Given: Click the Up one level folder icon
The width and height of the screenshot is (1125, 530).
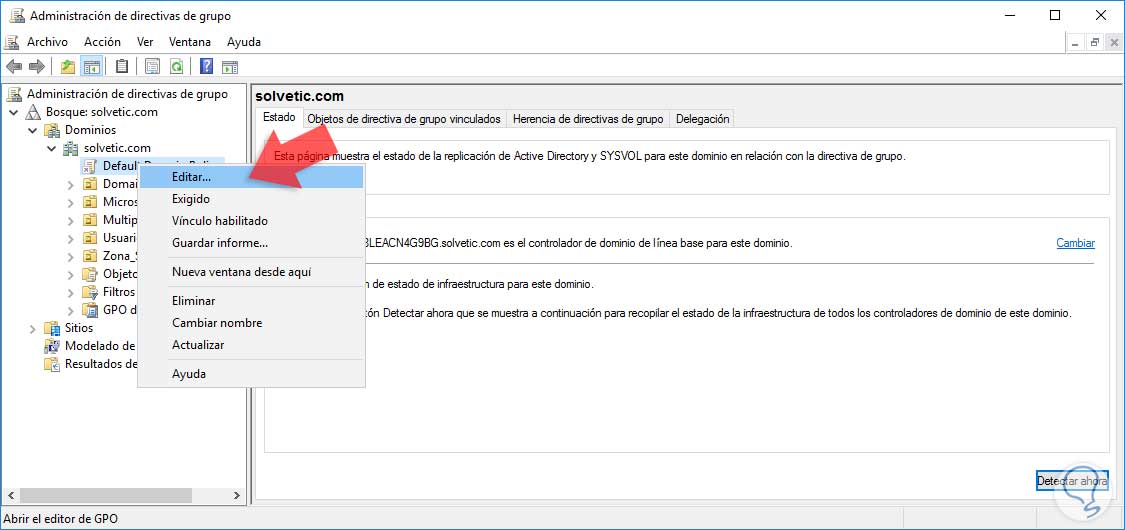Looking at the screenshot, I should click(x=68, y=67).
